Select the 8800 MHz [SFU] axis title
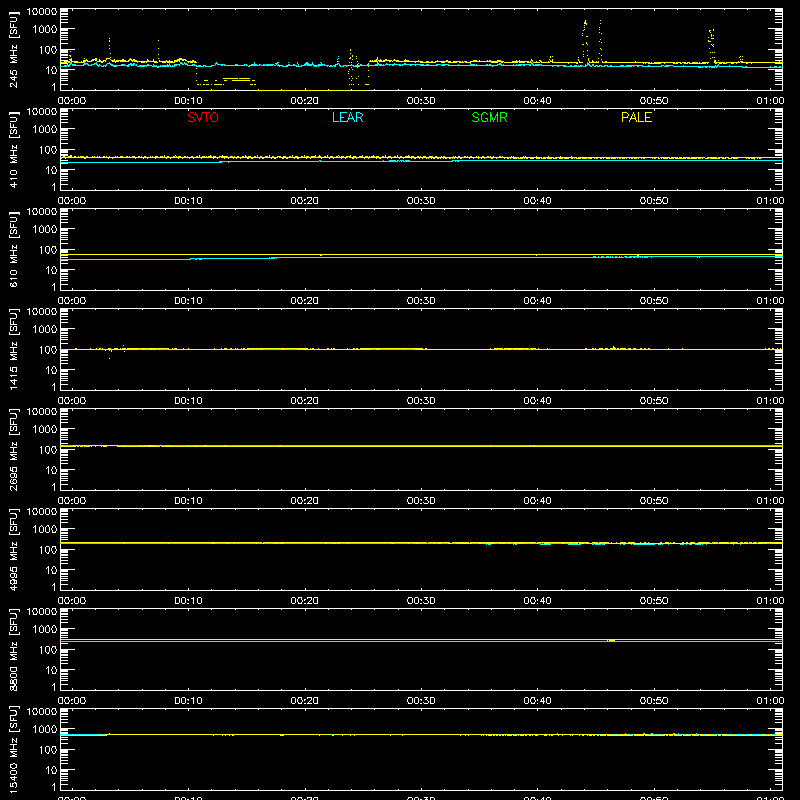 [14, 650]
